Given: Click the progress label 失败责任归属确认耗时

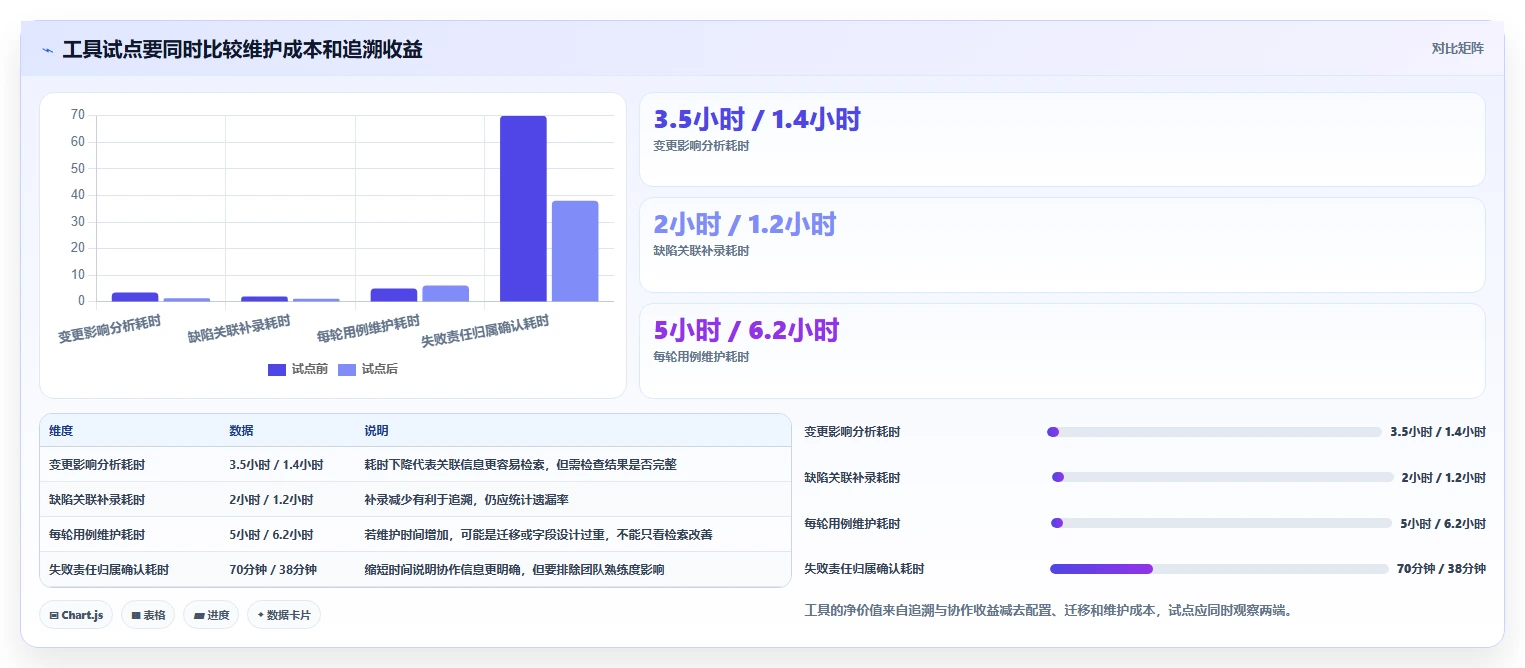Looking at the screenshot, I should pos(864,569).
